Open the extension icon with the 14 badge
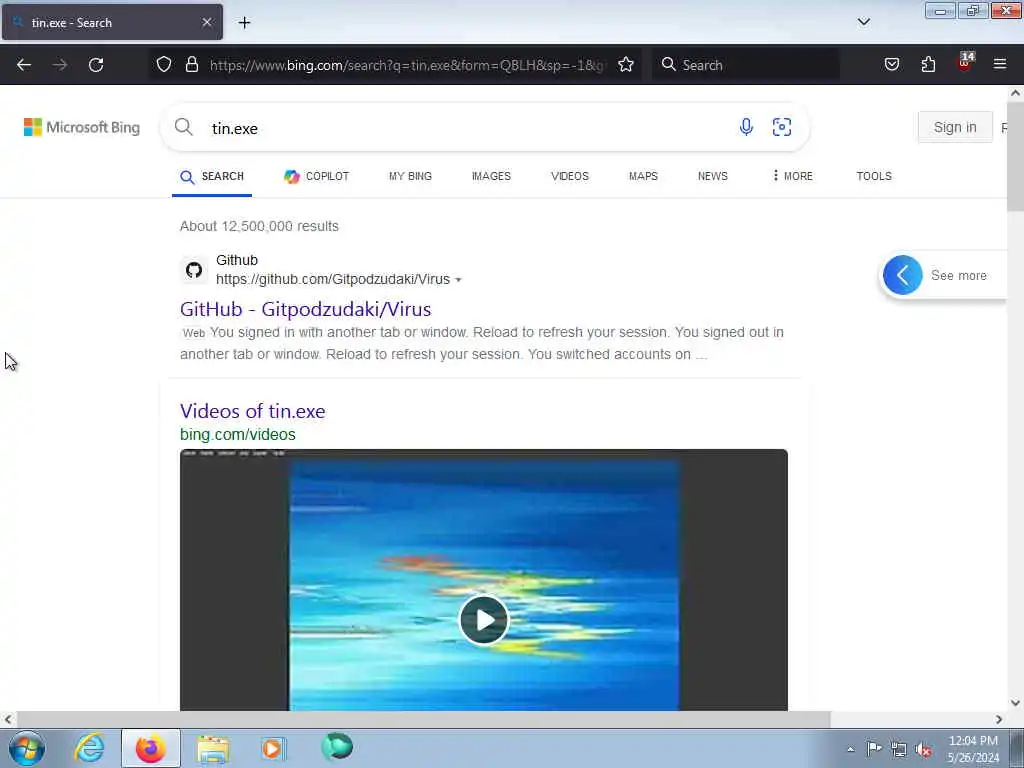The width and height of the screenshot is (1024, 768). [x=965, y=63]
